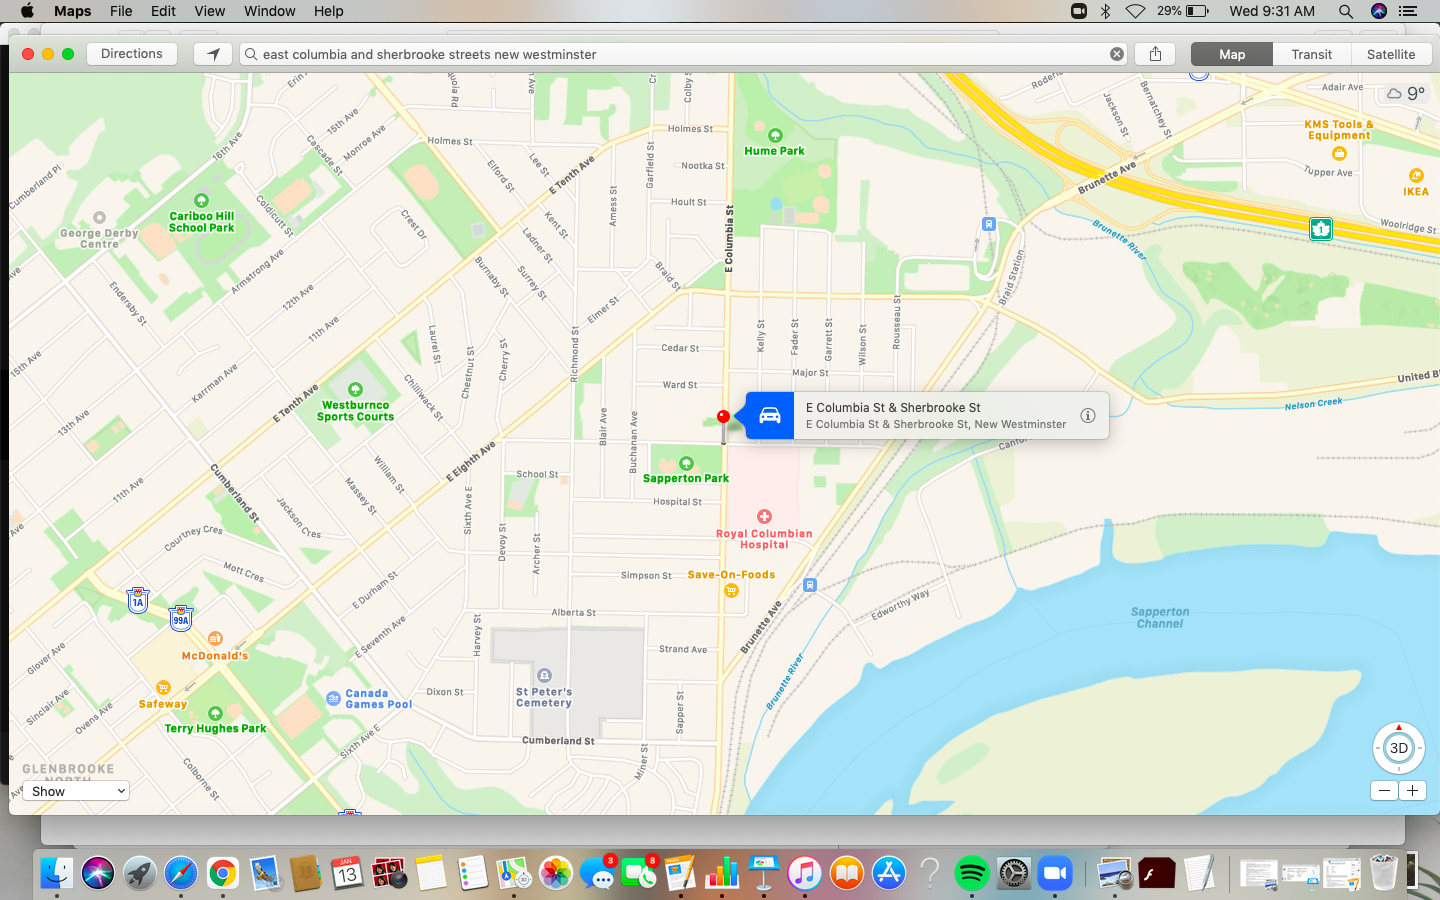The height and width of the screenshot is (900, 1440).
Task: Open System Preferences from the Dock
Action: (x=1013, y=873)
